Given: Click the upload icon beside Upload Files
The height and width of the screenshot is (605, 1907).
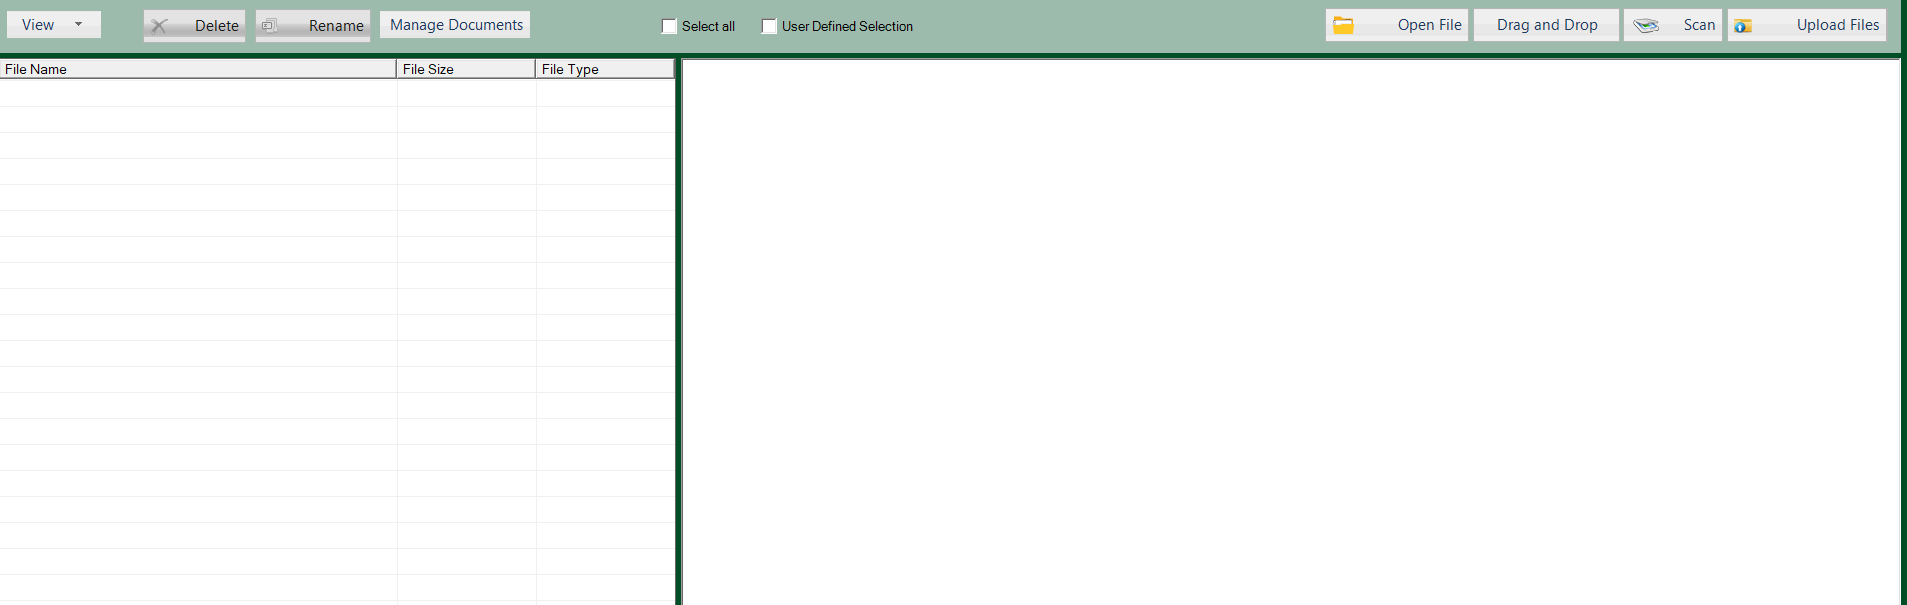Looking at the screenshot, I should pos(1743,26).
